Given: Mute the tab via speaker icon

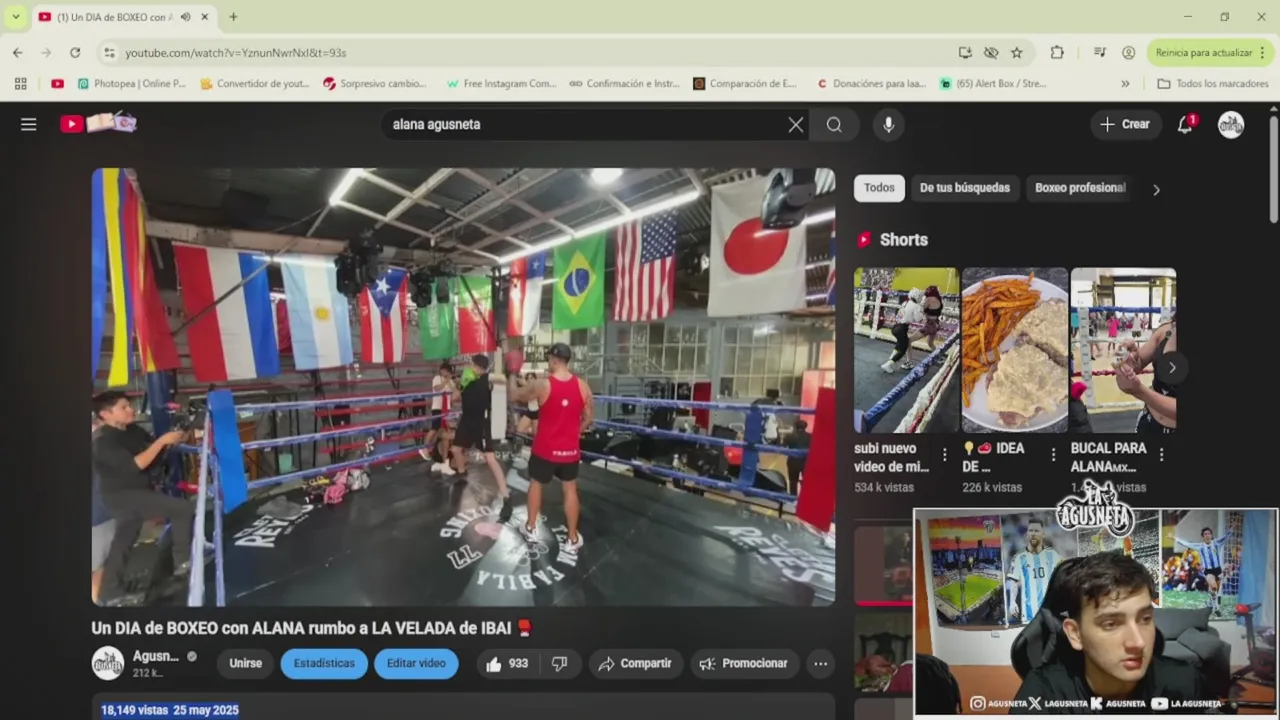Looking at the screenshot, I should coord(185,17).
